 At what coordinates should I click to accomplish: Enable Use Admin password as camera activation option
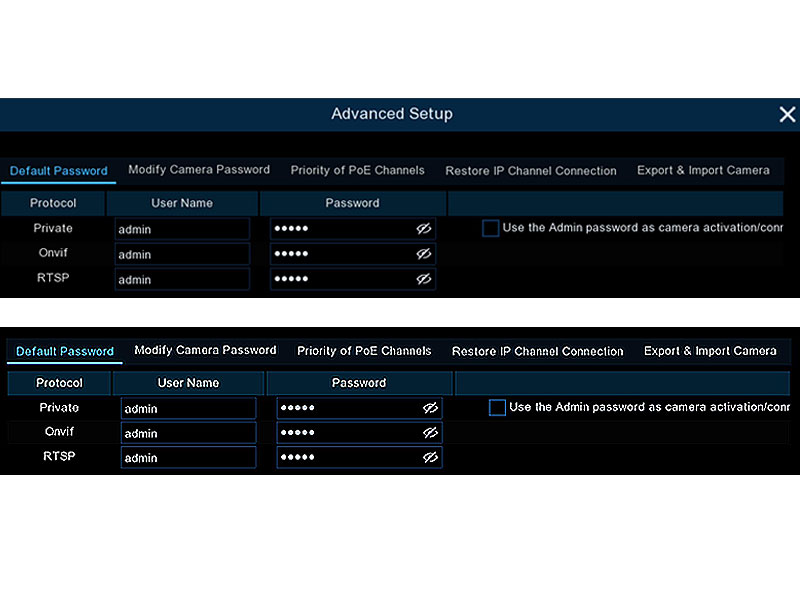pyautogui.click(x=490, y=227)
